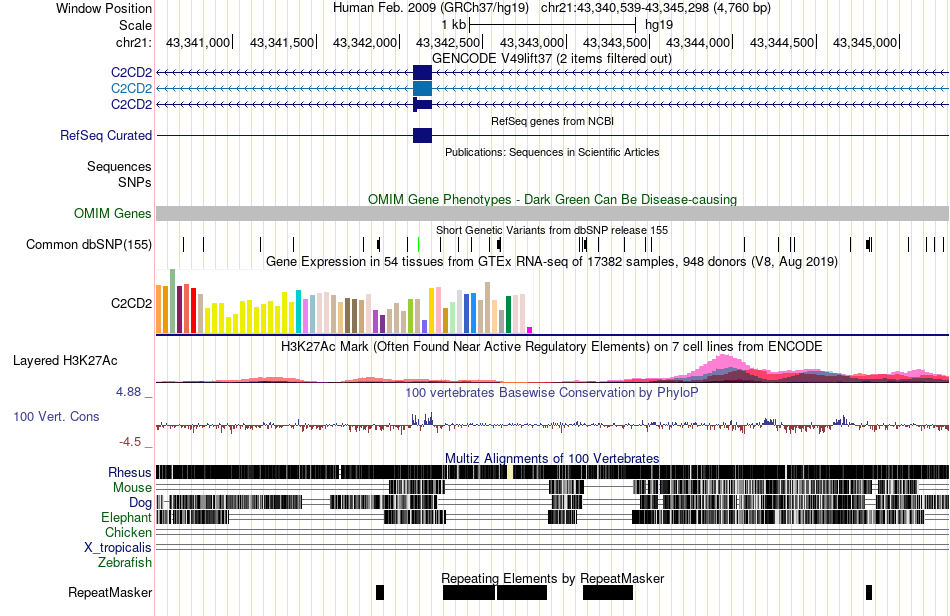This screenshot has width=950, height=616.
Task: Click the tallest sage-green GTEx expression bar
Action: (173, 301)
